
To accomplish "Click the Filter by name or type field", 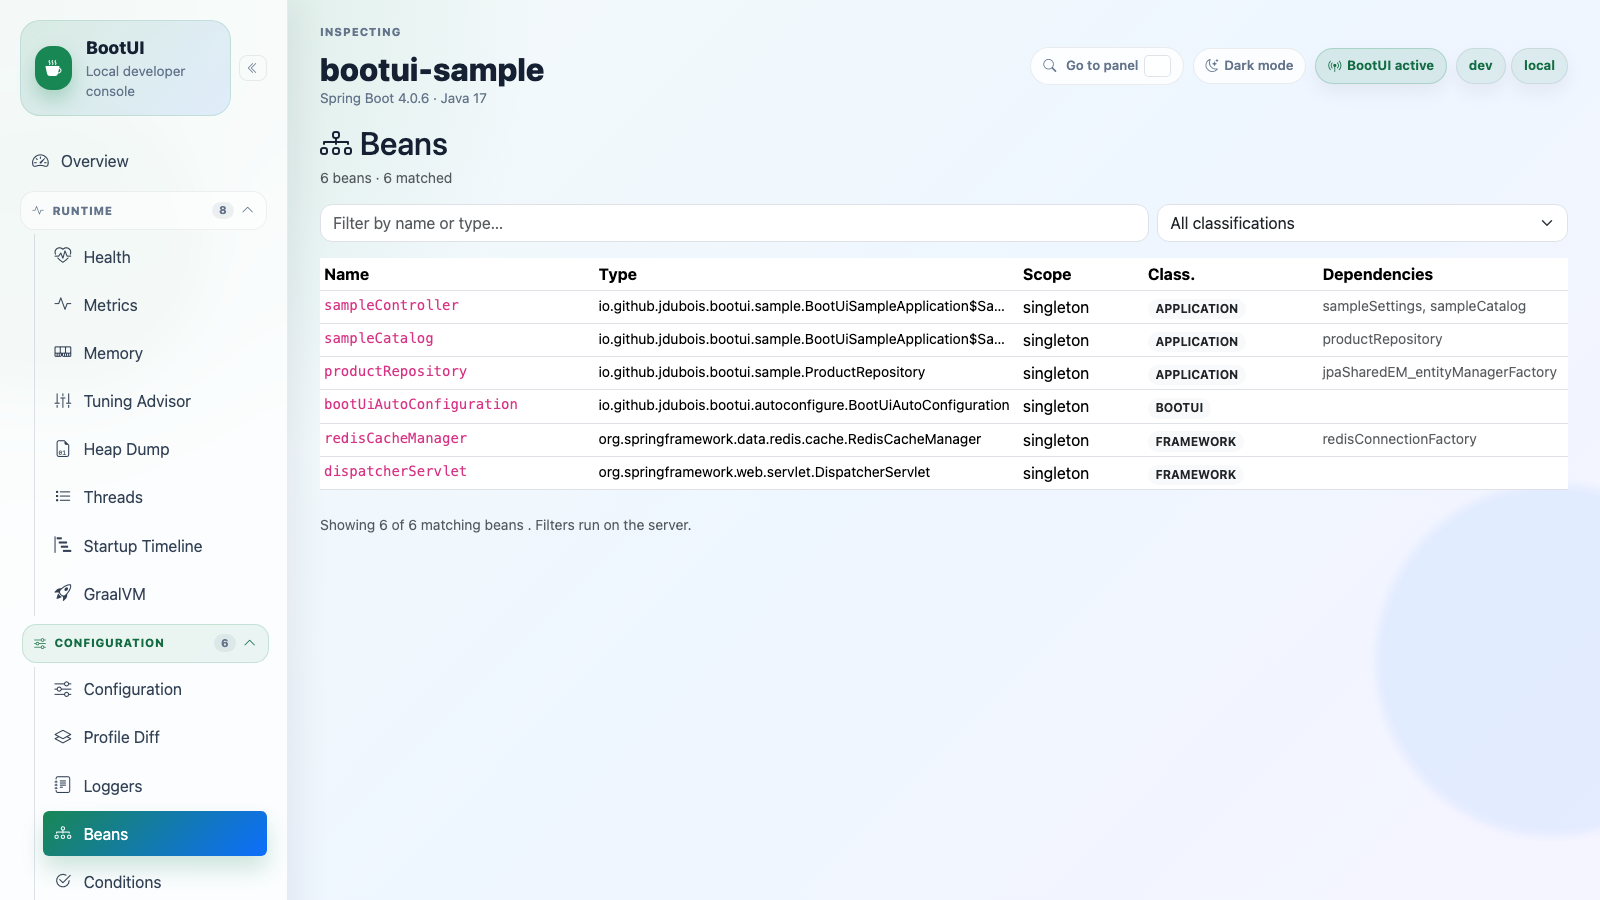I will point(734,223).
